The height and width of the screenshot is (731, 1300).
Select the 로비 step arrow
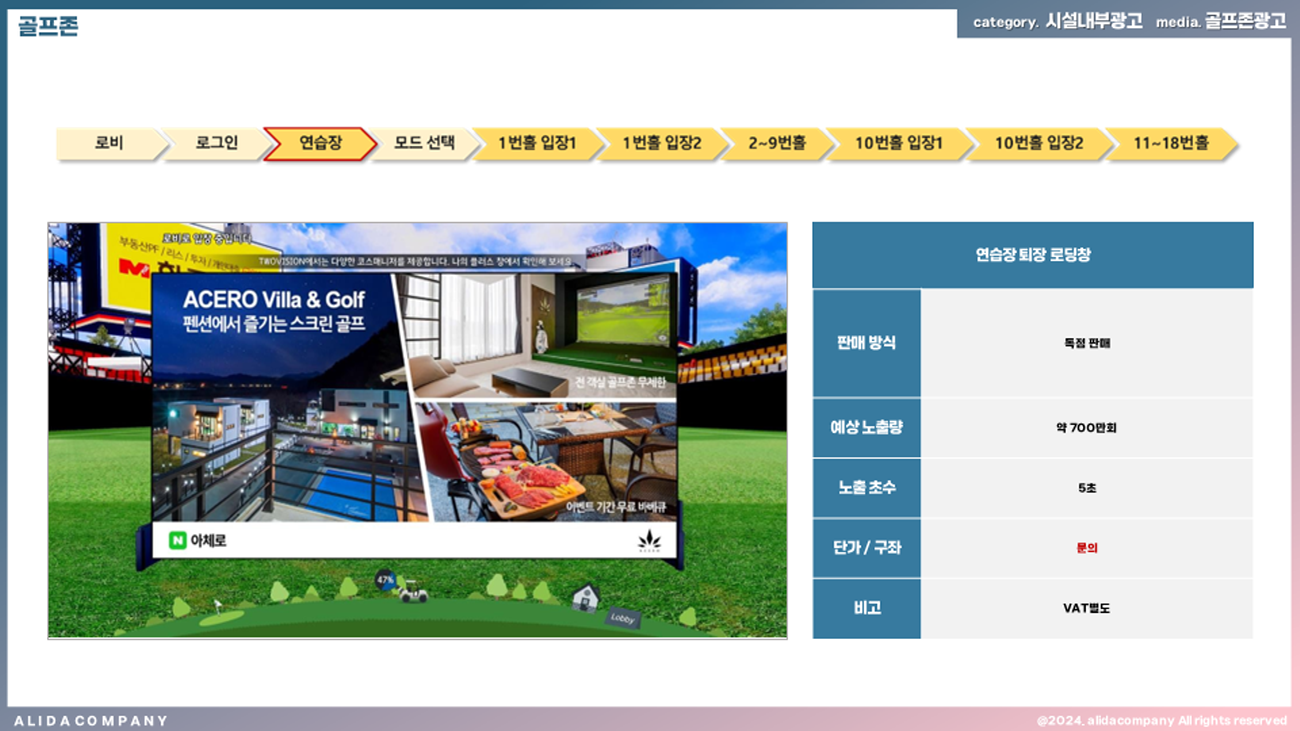tap(109, 143)
